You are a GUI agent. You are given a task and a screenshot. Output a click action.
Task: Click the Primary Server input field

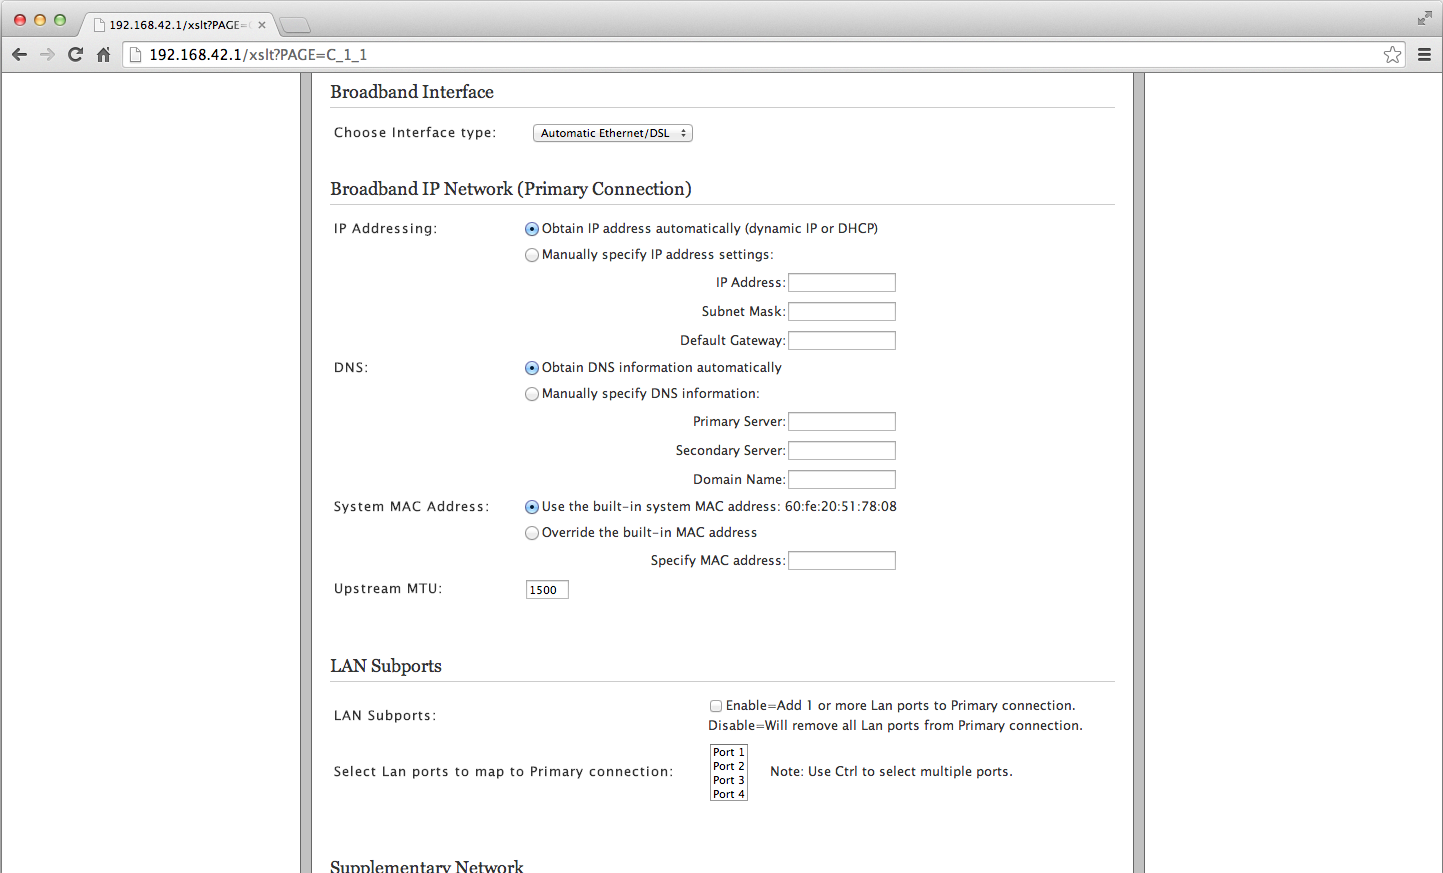(841, 422)
